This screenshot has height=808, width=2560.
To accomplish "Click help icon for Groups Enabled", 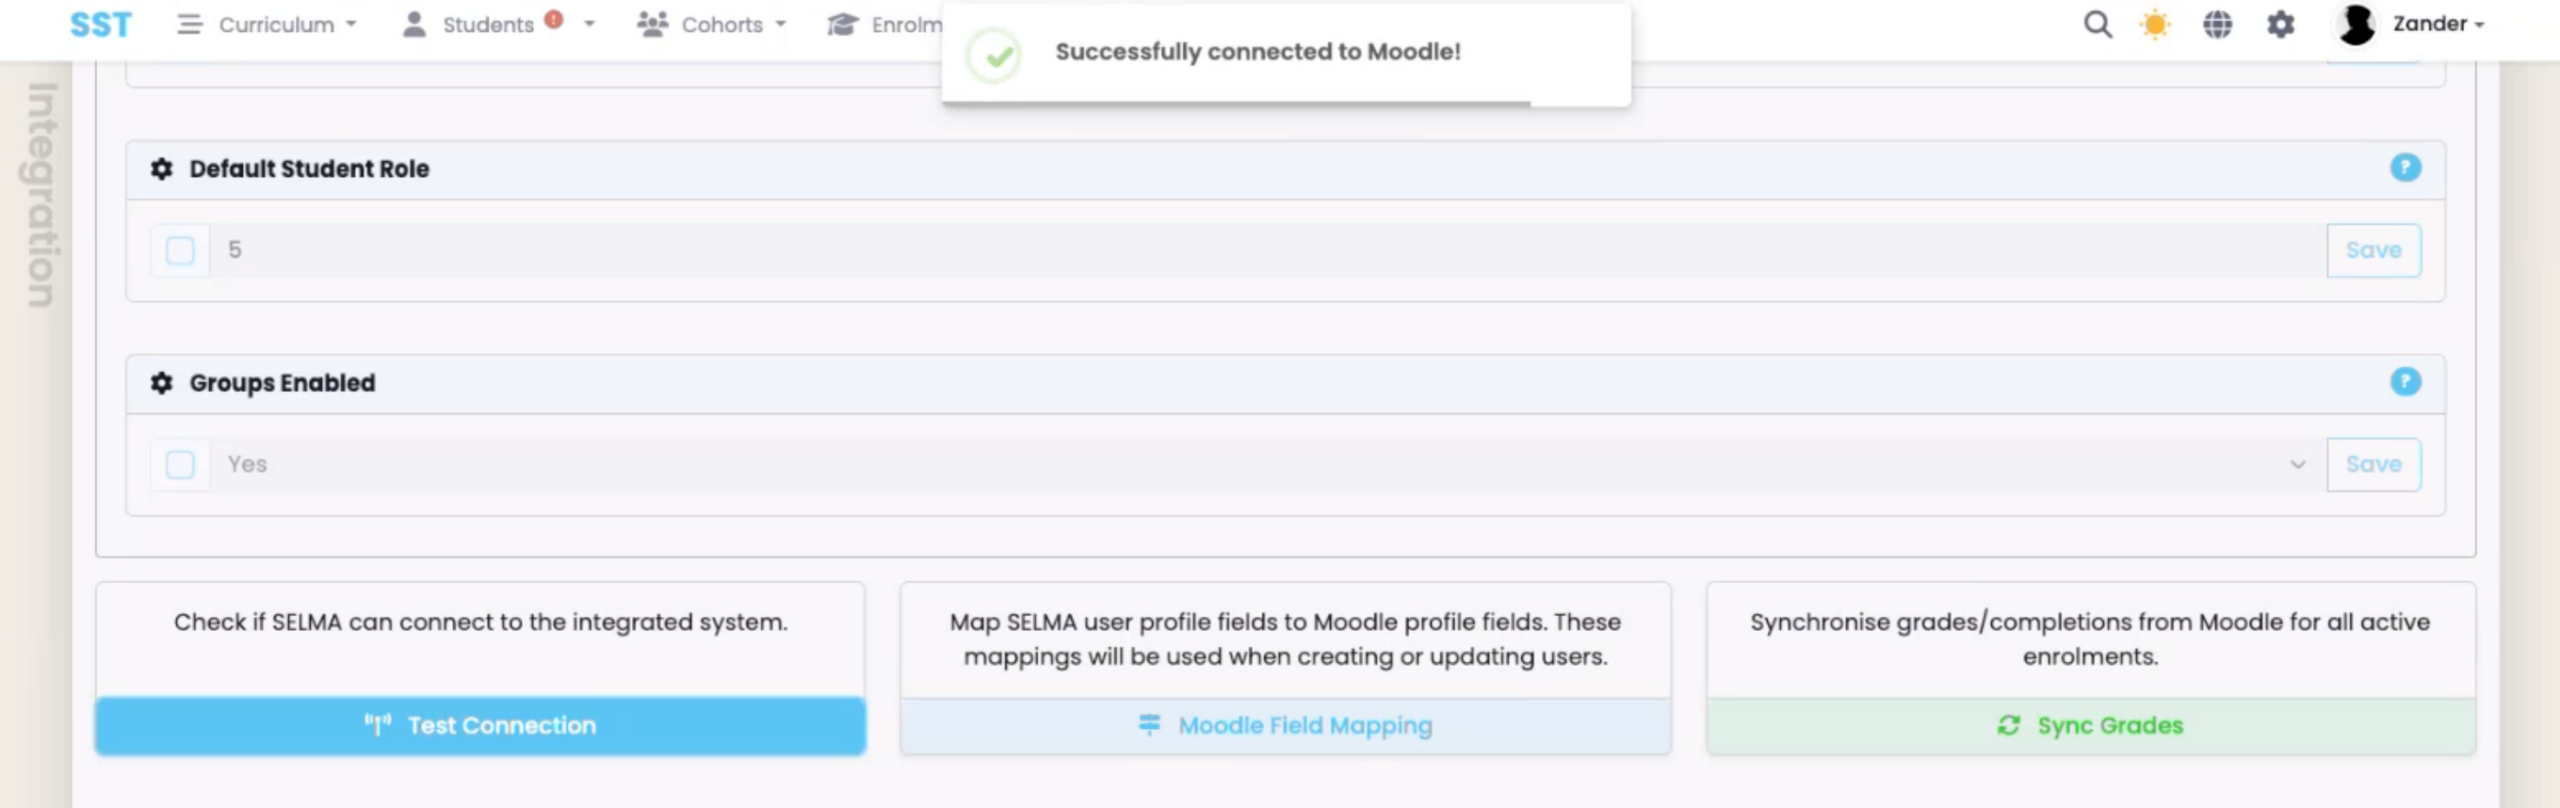I will coord(2405,382).
